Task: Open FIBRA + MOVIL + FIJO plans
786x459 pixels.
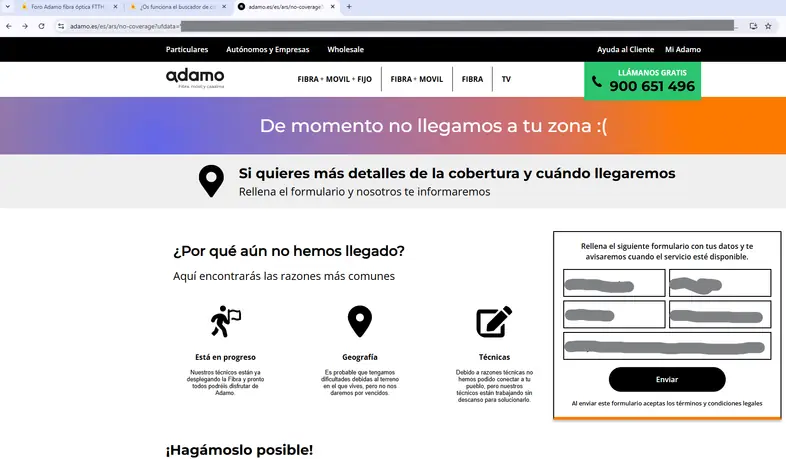Action: (x=334, y=79)
